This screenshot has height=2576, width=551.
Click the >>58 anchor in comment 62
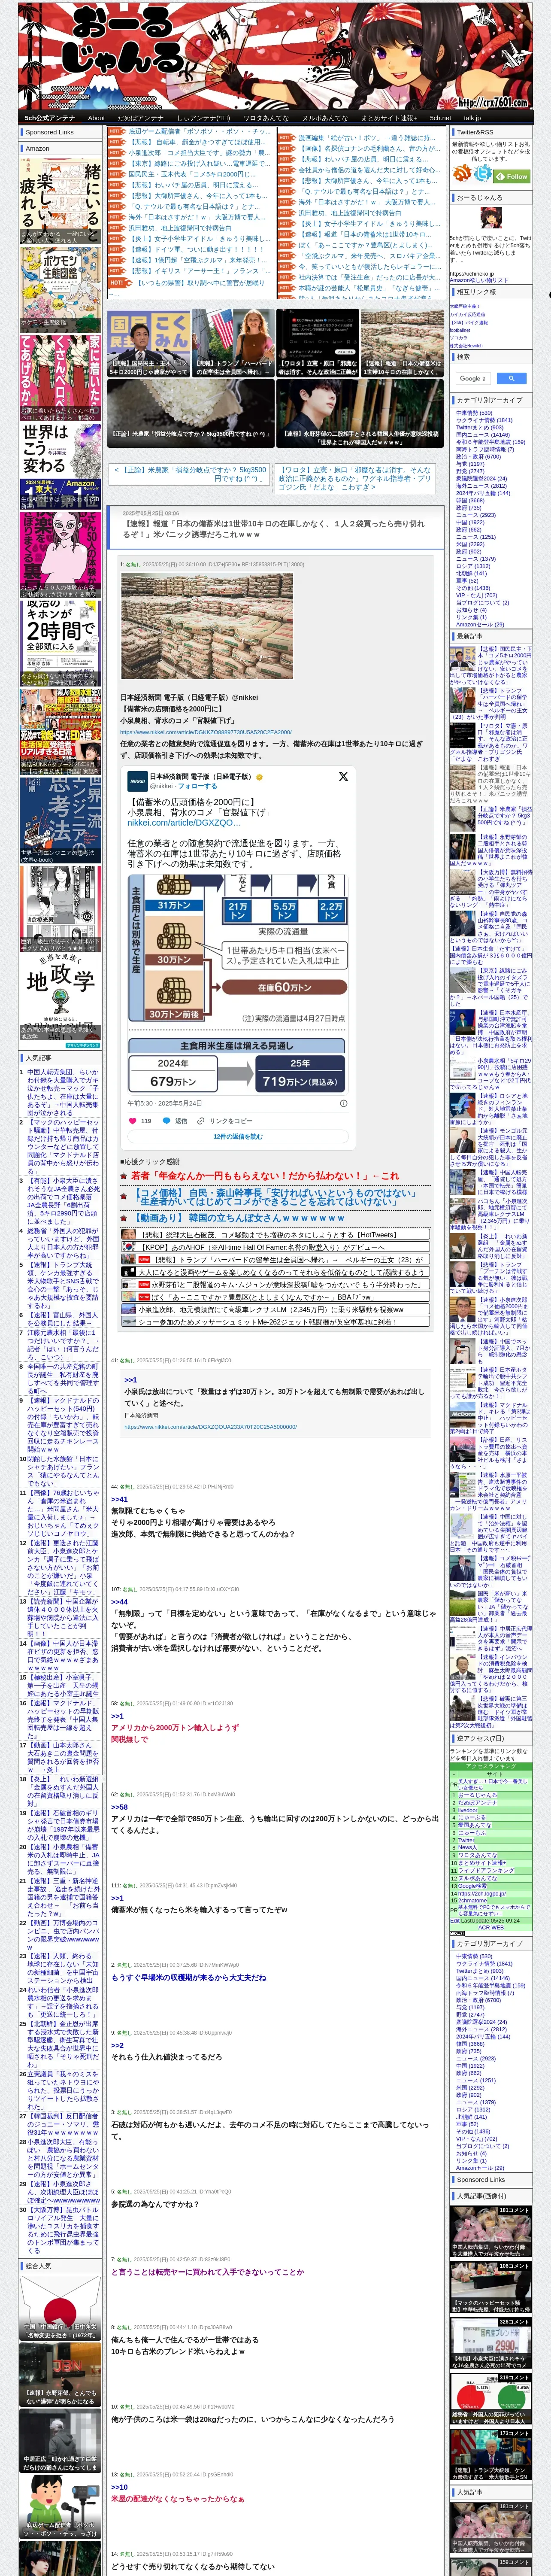coord(119,1807)
